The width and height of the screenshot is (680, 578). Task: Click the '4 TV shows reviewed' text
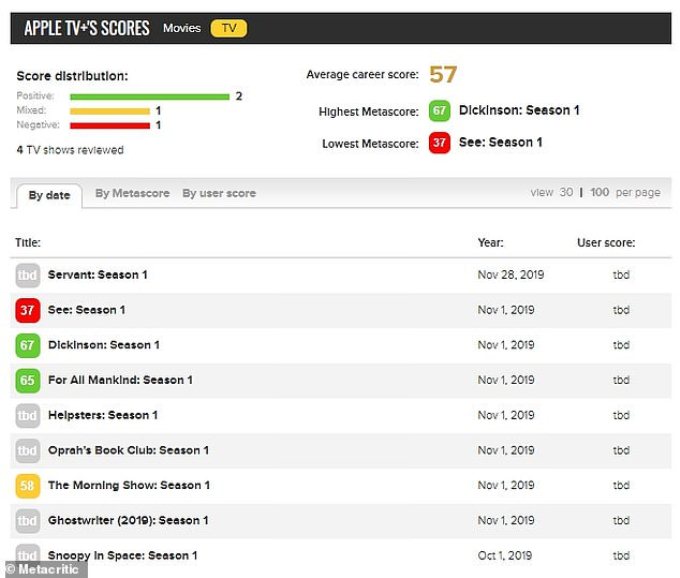tap(70, 150)
